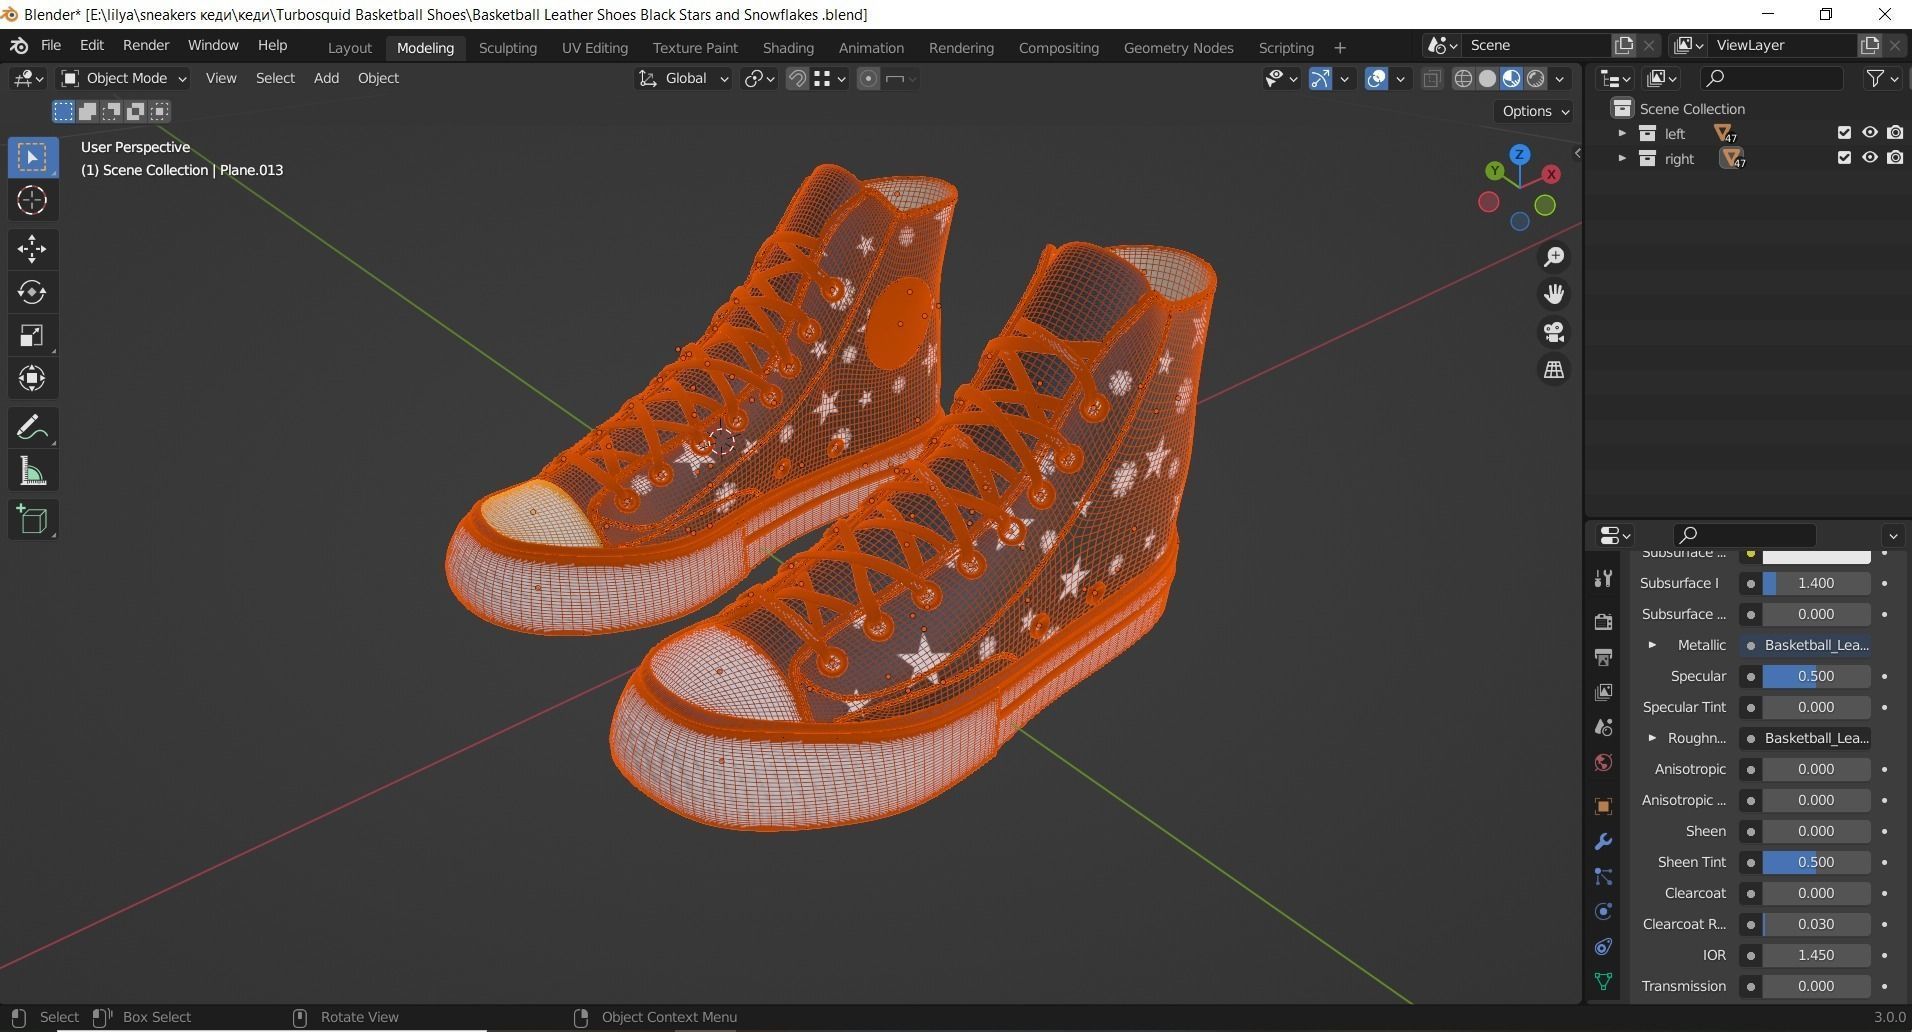Open the Edit menu
Viewport: 1912px width, 1032px height.
(91, 46)
